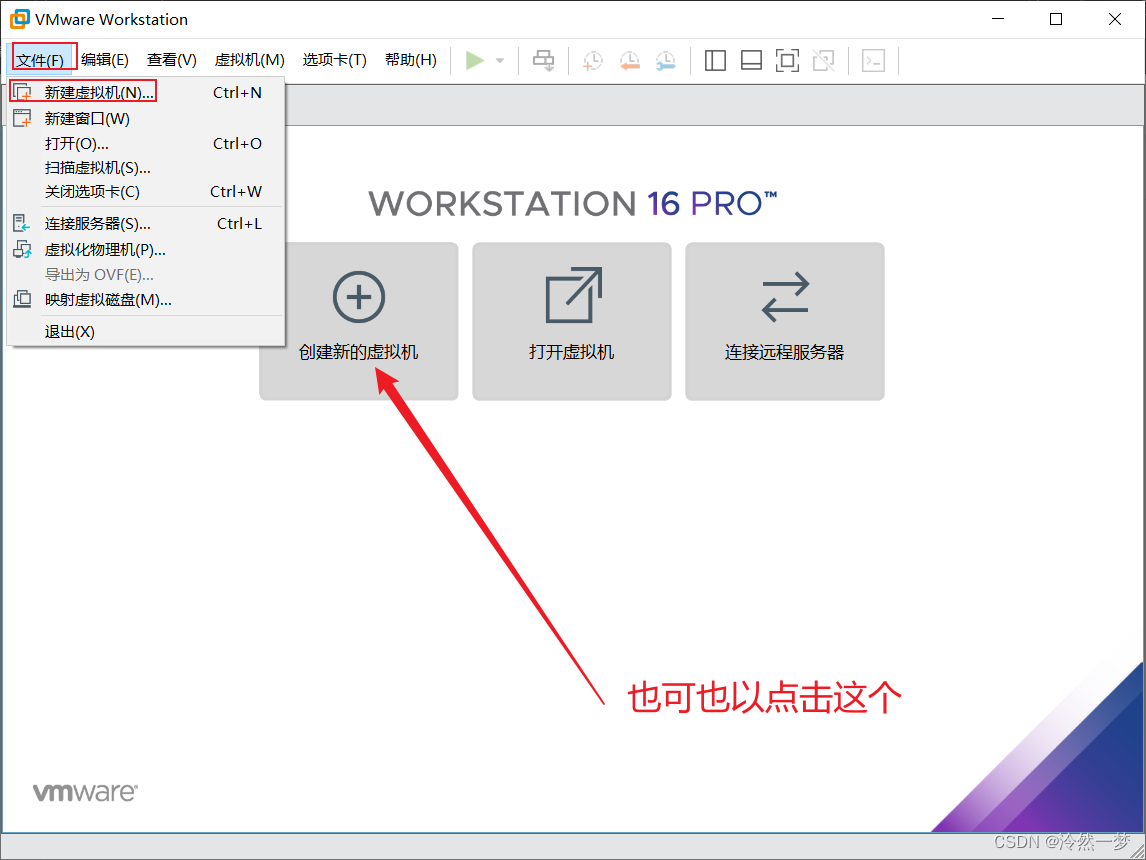This screenshot has width=1146, height=860.
Task: Select 退出(X) to exit the application
Action: point(145,332)
